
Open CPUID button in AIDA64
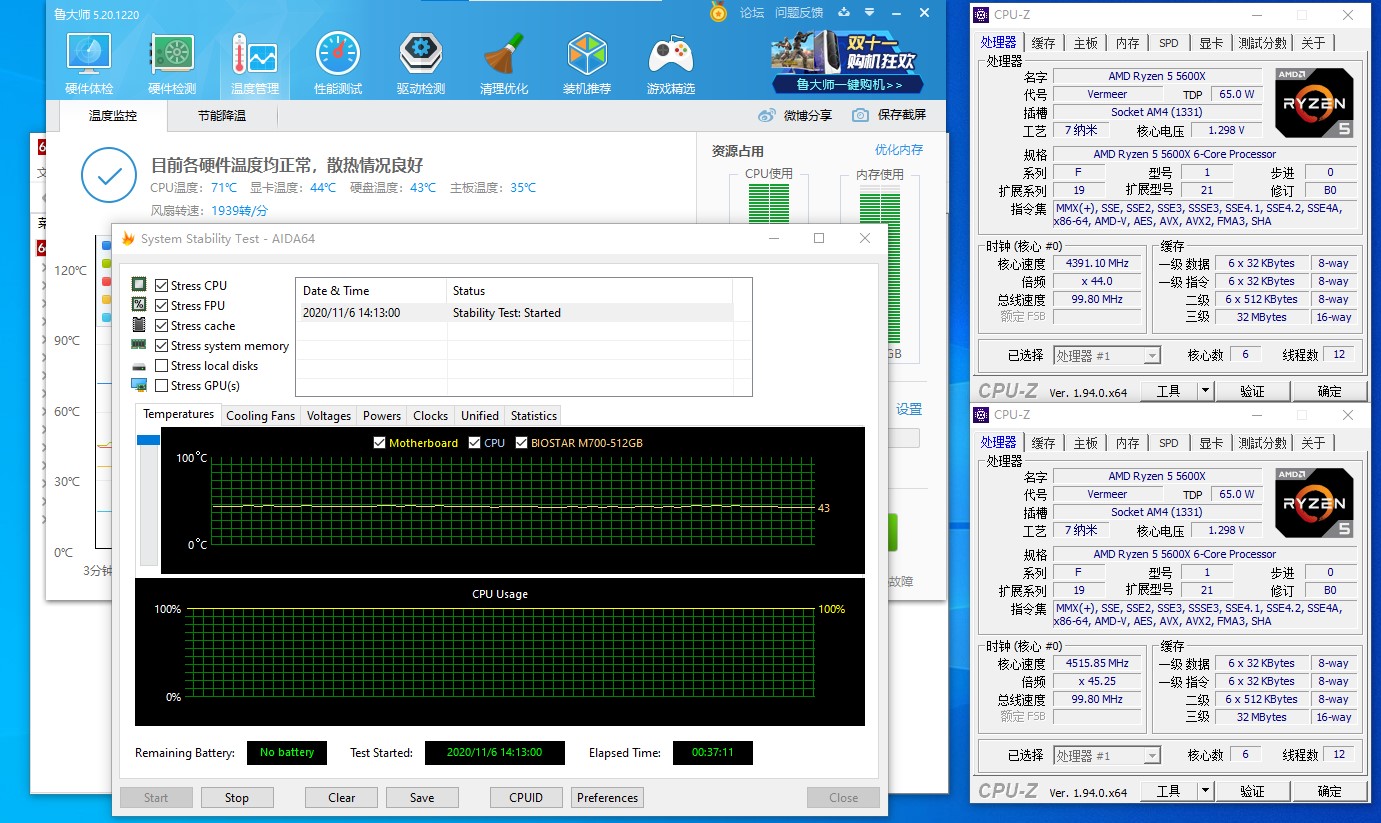pos(526,798)
